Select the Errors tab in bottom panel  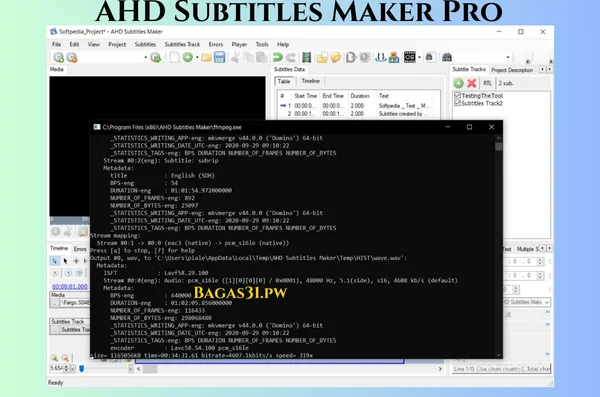pos(80,249)
